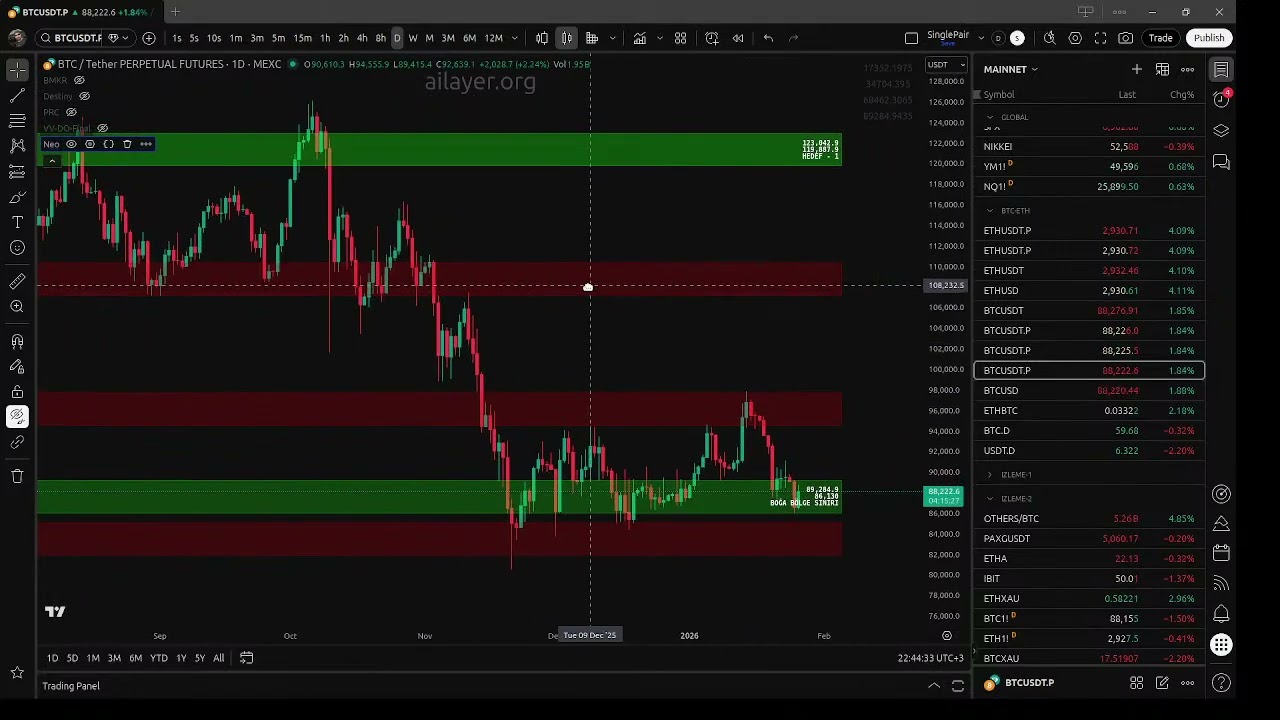Open the chart style dropdown arrow
Viewport: 1280px width, 720px height.
tap(612, 38)
